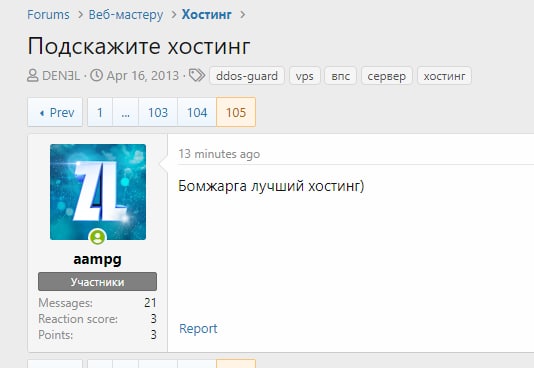The height and width of the screenshot is (368, 534).
Task: Click the green online status badge
Action: tap(98, 237)
